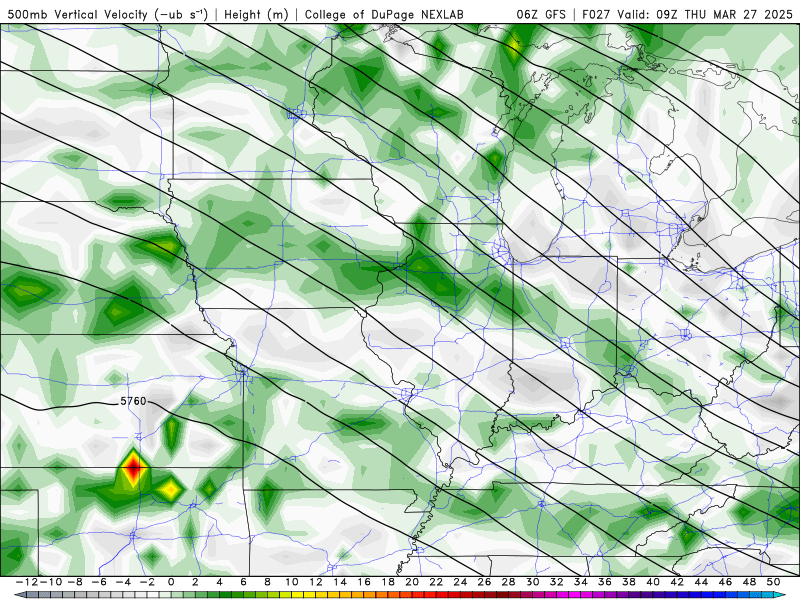Click the '06Z GFS' model run text
800x600 pixels.
(x=541, y=15)
